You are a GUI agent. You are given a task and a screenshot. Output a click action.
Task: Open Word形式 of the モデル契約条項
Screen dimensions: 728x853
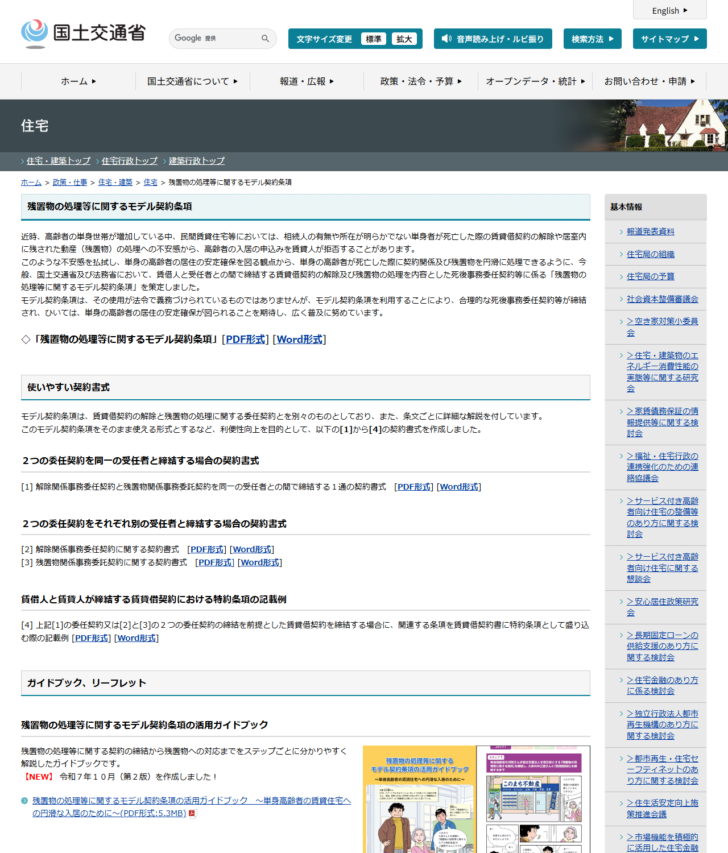pyautogui.click(x=299, y=339)
